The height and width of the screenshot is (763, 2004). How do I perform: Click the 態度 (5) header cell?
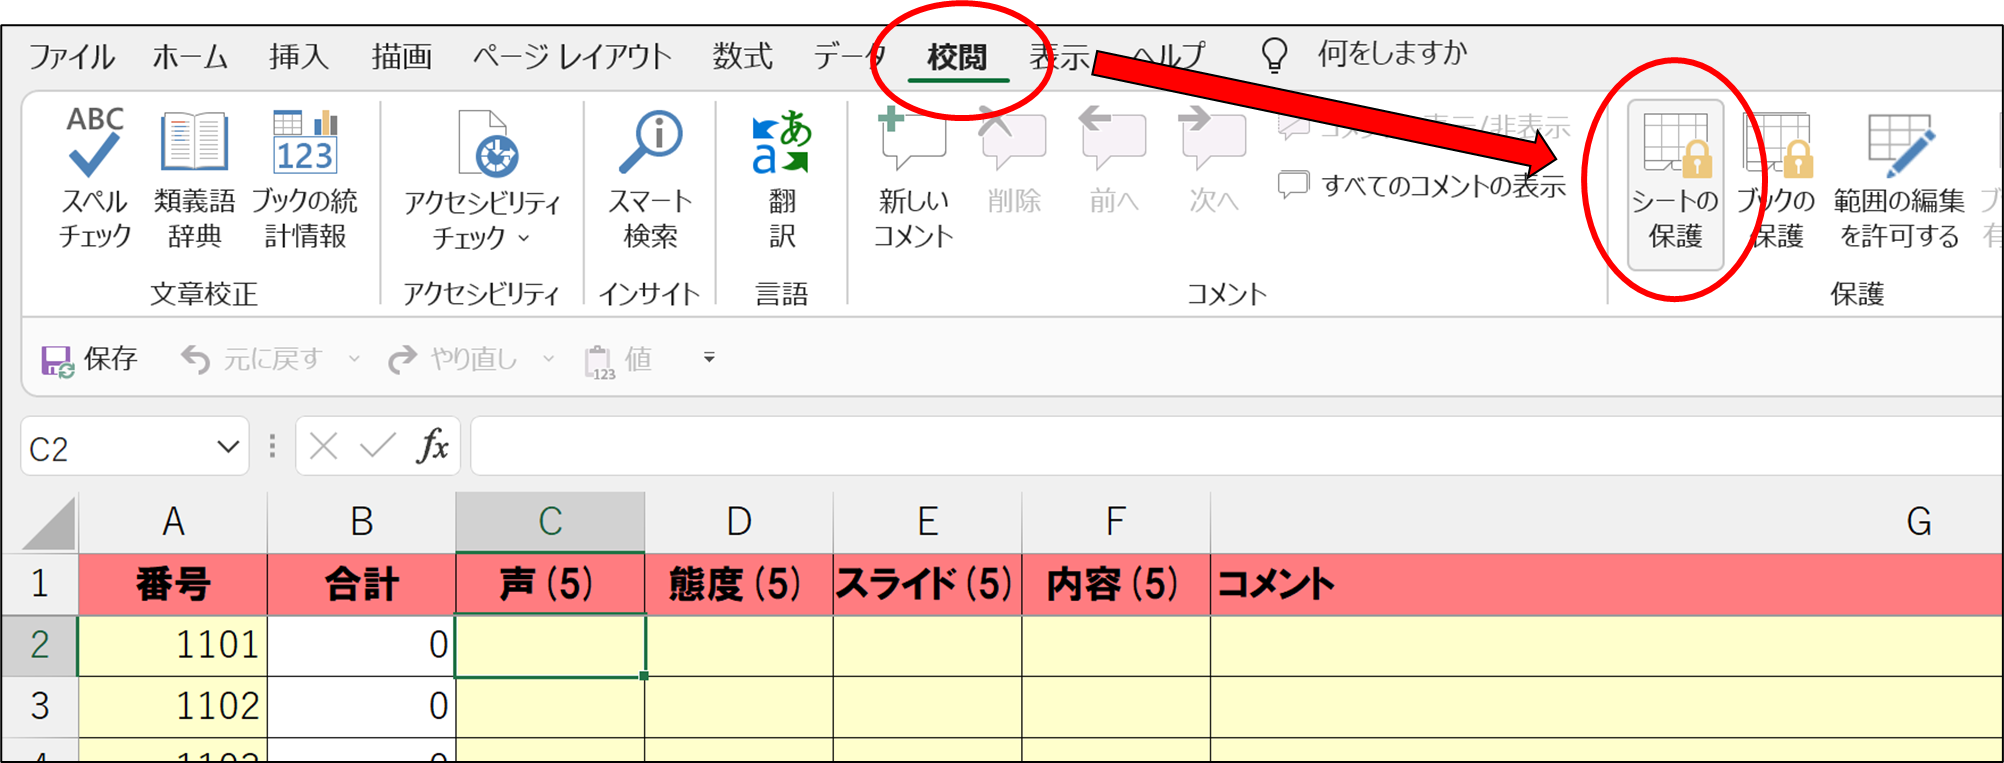pyautogui.click(x=738, y=584)
